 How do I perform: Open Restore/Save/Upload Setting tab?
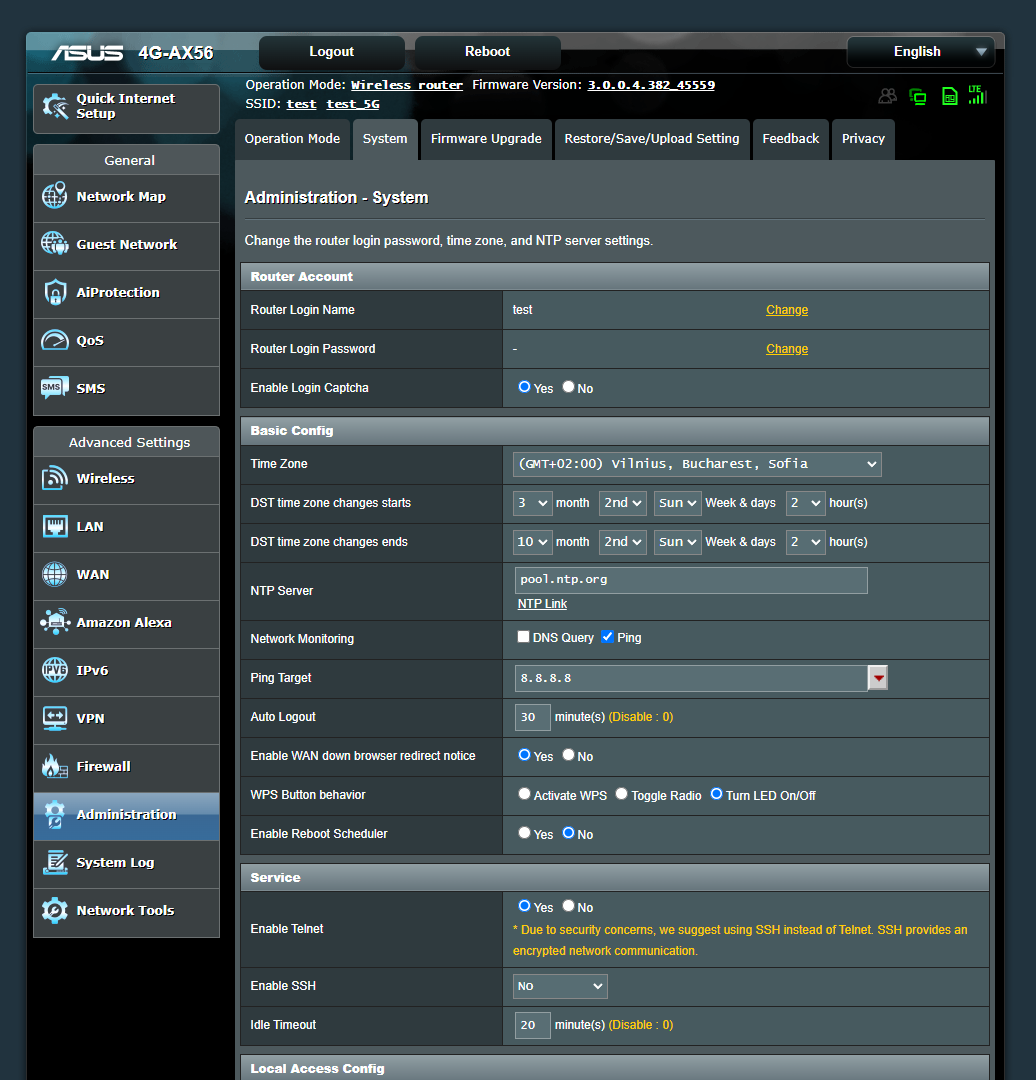[x=652, y=139]
